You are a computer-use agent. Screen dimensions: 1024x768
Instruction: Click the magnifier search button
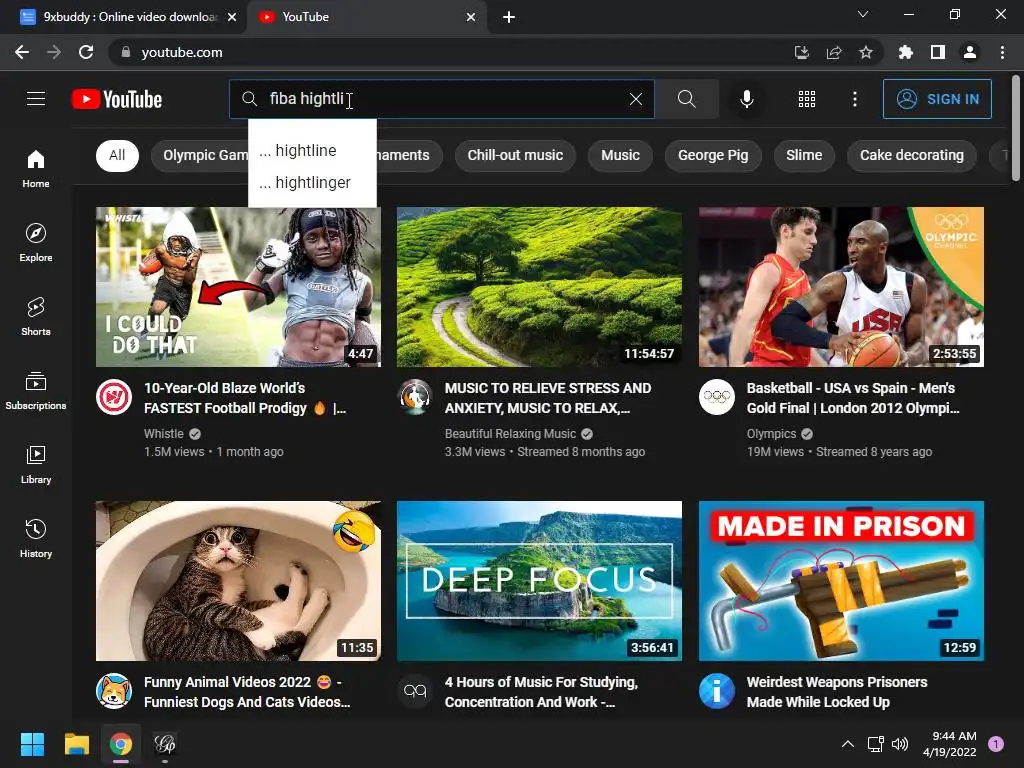(686, 99)
